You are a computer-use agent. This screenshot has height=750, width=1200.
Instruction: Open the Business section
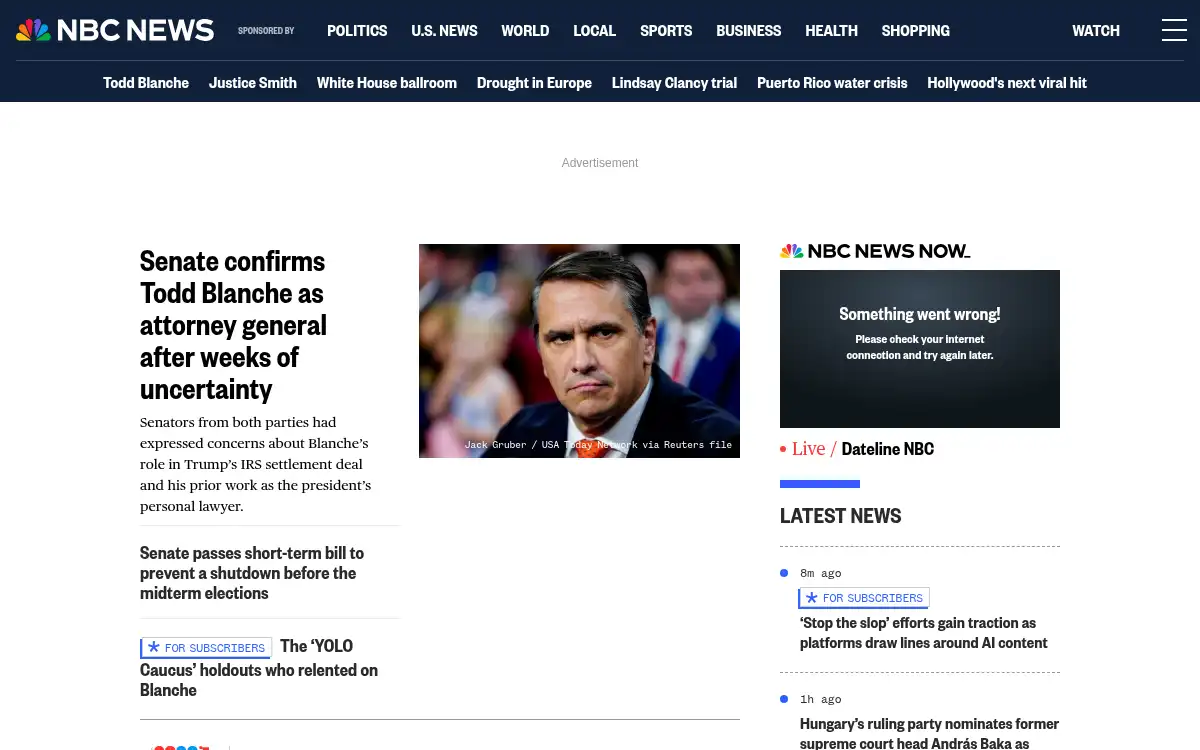[x=748, y=30]
